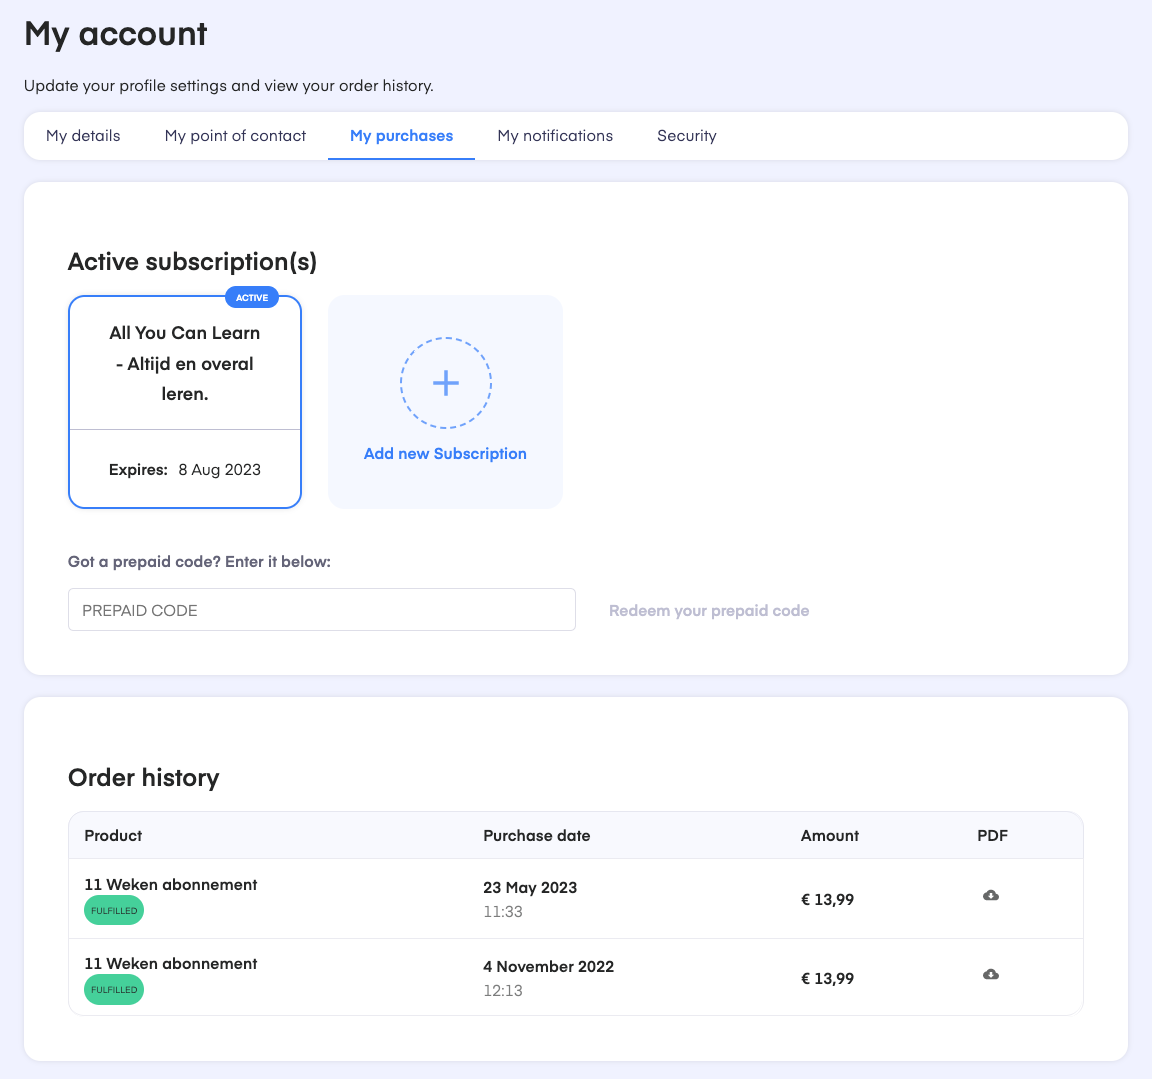Open the My details tab
Image resolution: width=1152 pixels, height=1079 pixels.
coord(83,136)
